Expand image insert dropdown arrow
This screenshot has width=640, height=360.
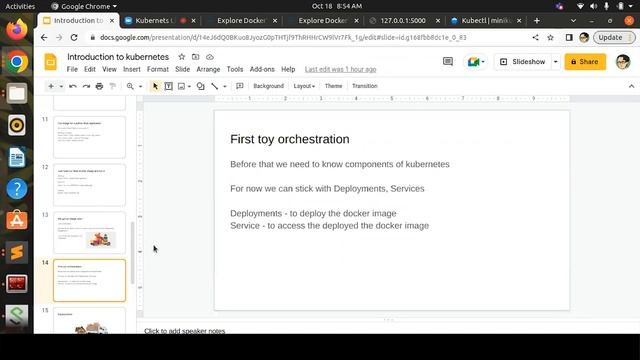pos(189,86)
